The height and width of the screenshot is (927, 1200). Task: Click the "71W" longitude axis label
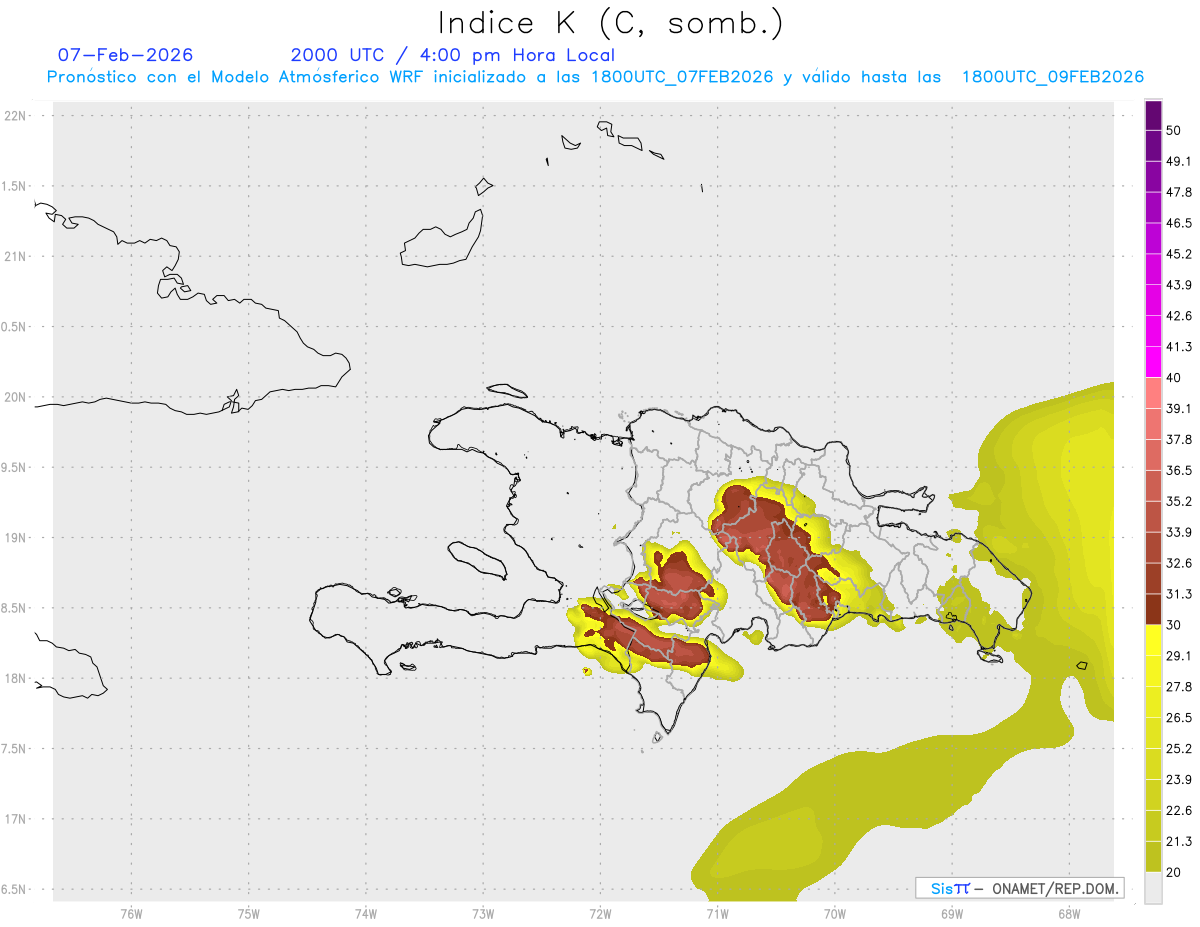click(717, 914)
